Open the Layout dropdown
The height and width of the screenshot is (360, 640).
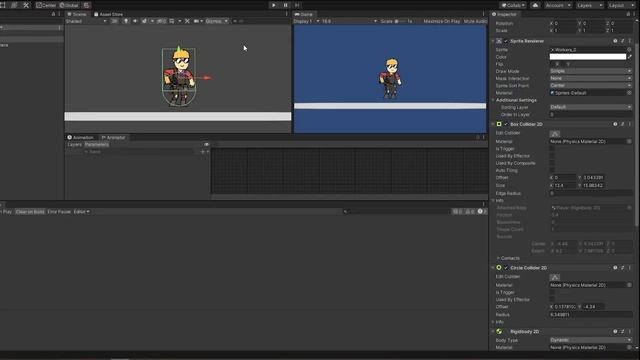(621, 5)
